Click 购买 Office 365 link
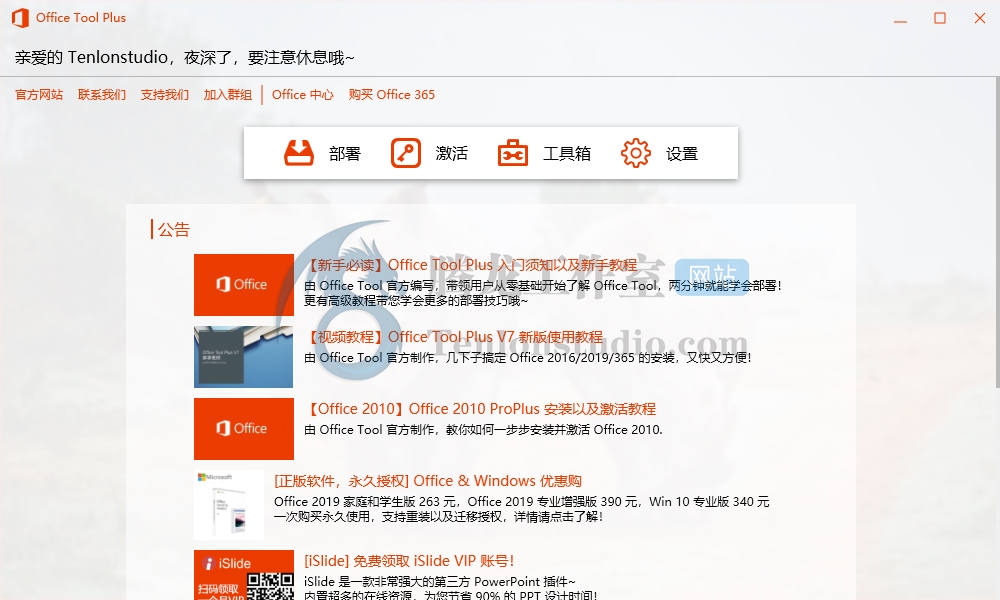Viewport: 1000px width, 600px height. [392, 95]
